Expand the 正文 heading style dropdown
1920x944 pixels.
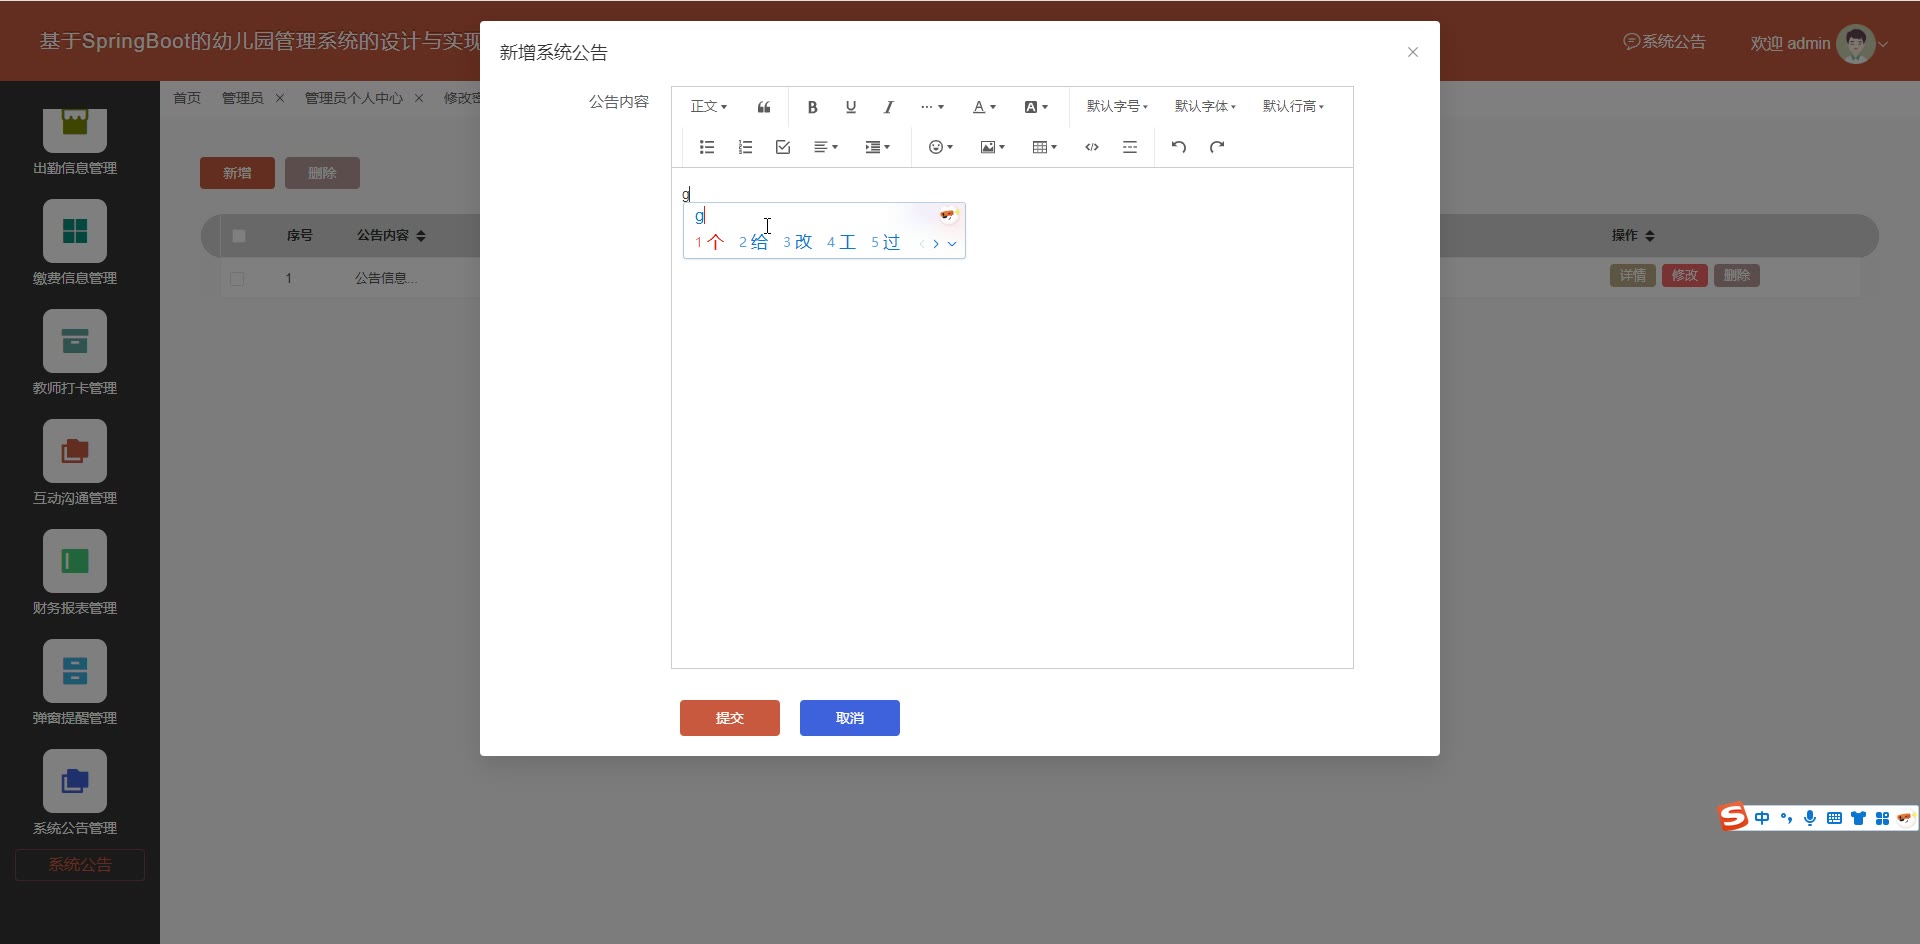(x=709, y=106)
